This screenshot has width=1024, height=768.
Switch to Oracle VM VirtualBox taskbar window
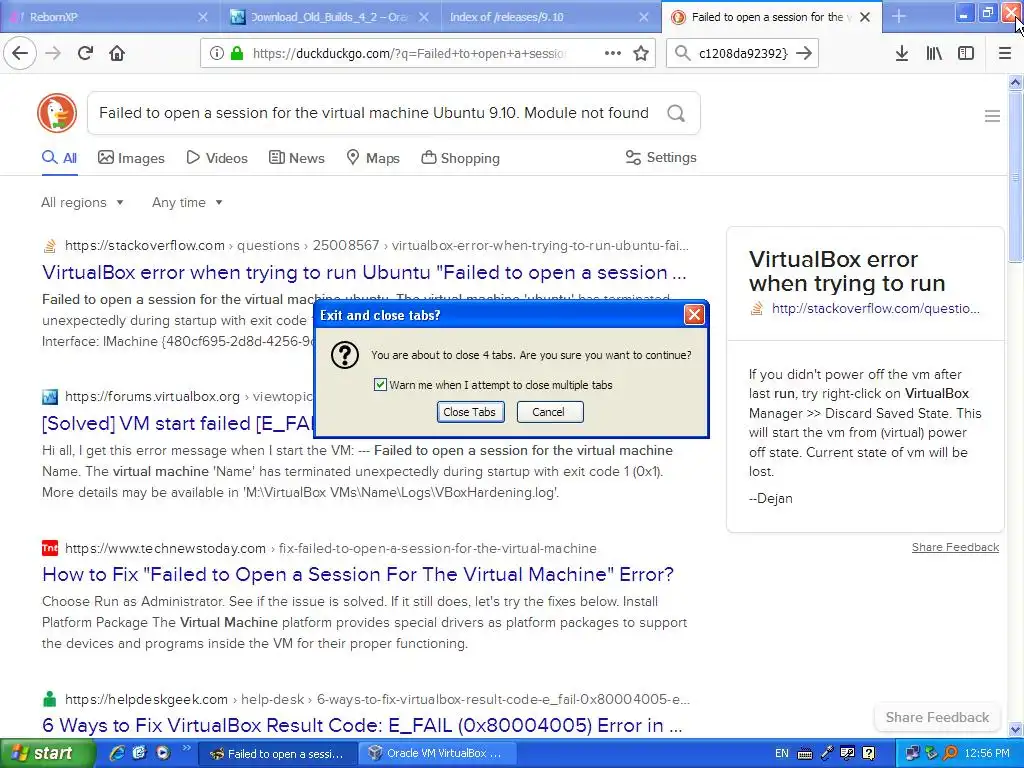tap(438, 754)
